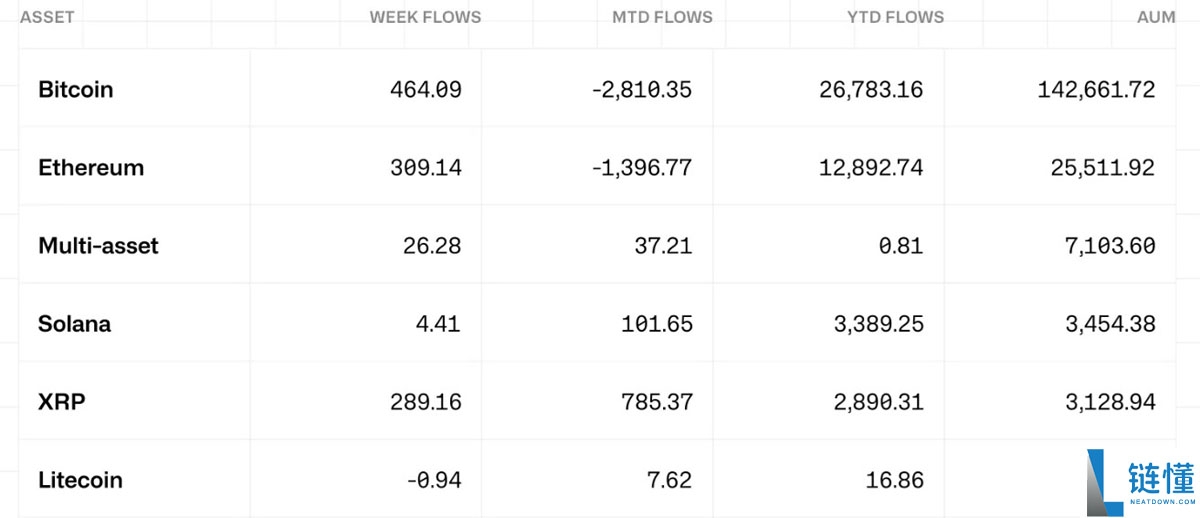Screen dimensions: 1200x518
Task: Click Bitcoin's week flows value 464.09
Action: 426,90
